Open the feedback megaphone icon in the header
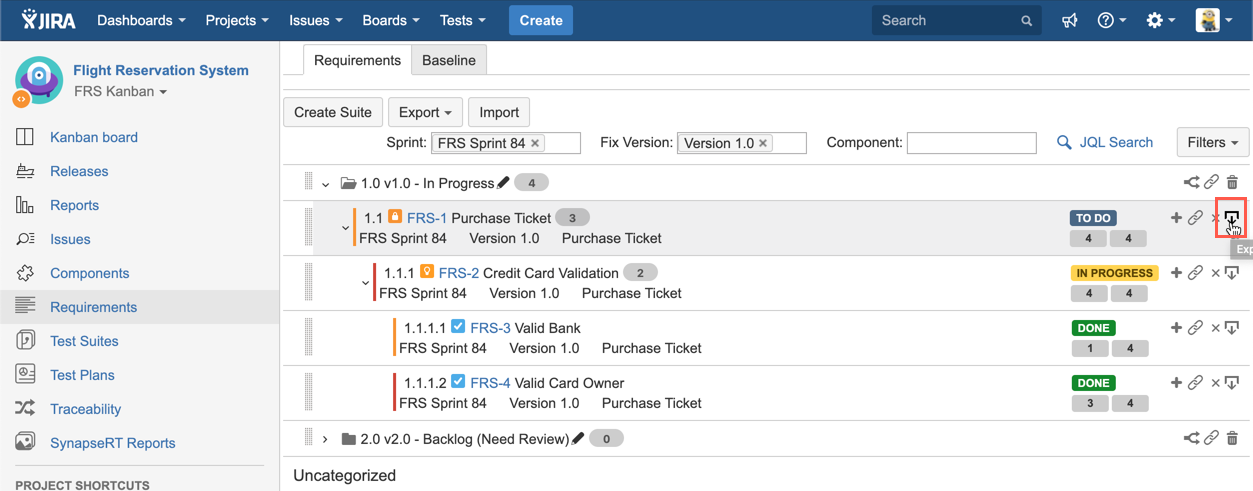 pyautogui.click(x=1069, y=20)
